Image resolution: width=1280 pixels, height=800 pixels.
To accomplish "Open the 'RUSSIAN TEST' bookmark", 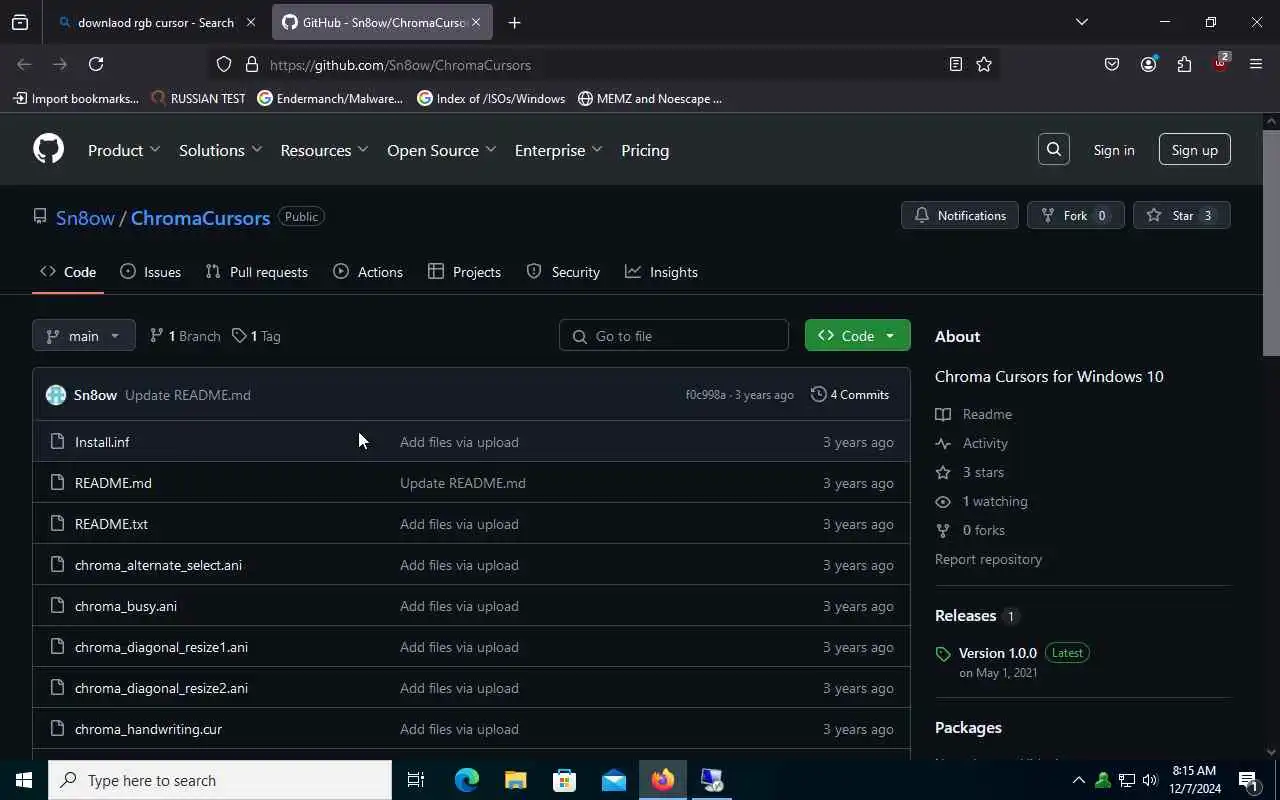I will 198,99.
